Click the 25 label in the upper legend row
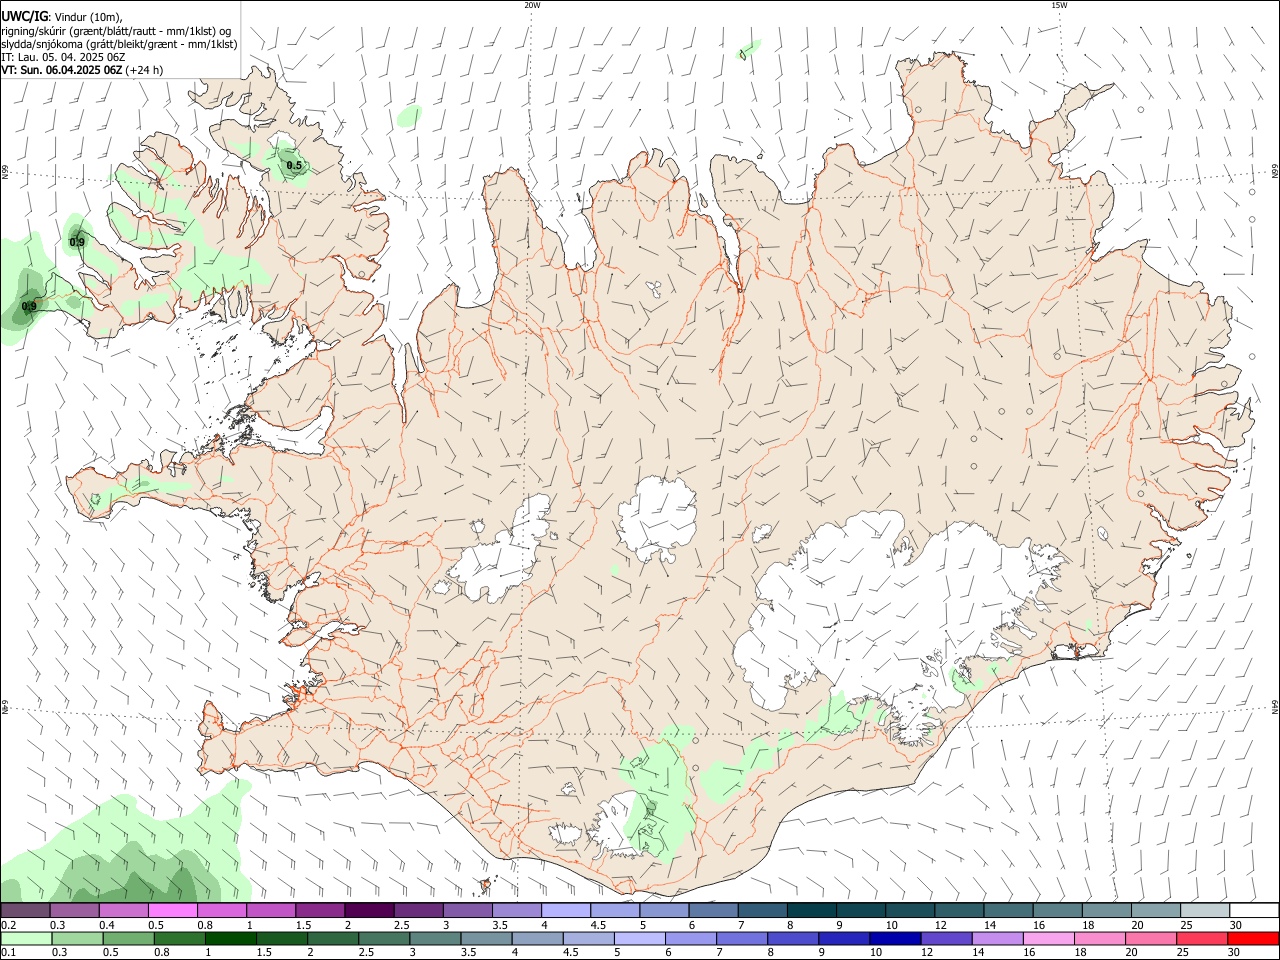1280x960 pixels. 1185,925
